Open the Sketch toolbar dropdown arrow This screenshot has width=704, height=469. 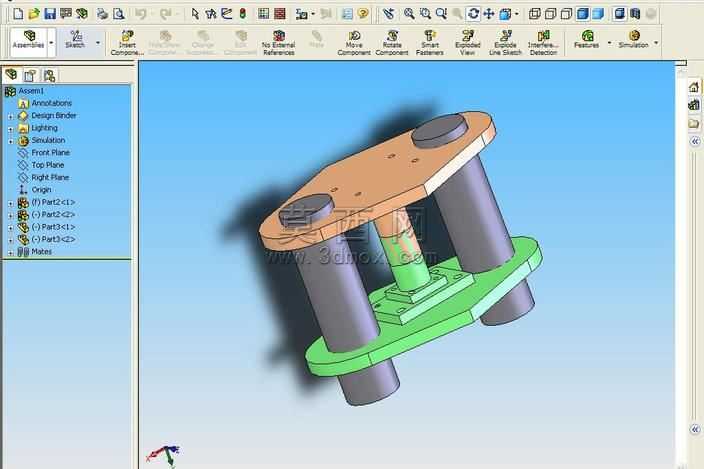point(98,43)
